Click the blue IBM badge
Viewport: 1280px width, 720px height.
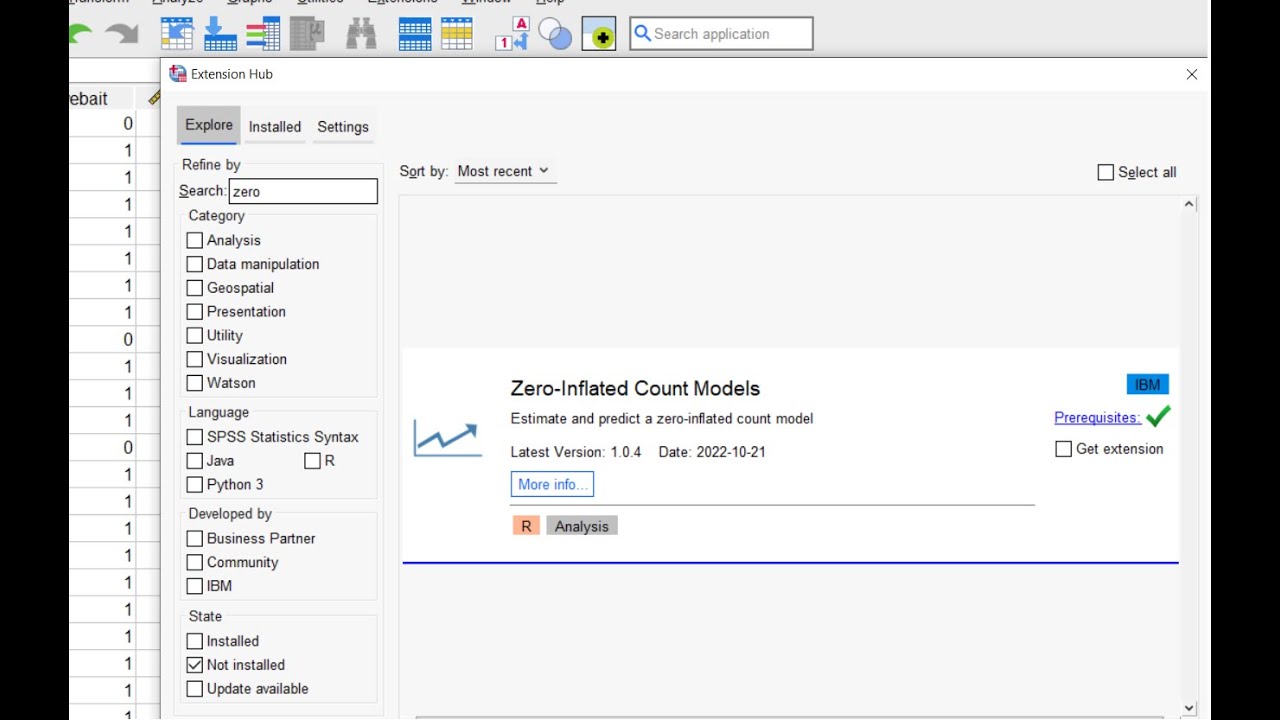[x=1148, y=385]
